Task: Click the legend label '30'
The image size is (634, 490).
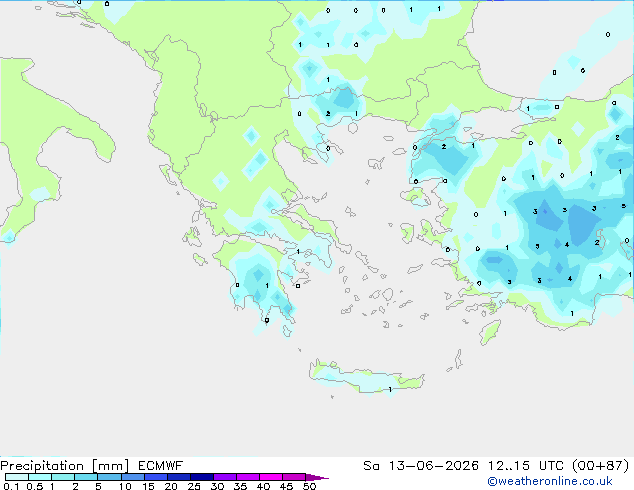Action: [x=217, y=486]
